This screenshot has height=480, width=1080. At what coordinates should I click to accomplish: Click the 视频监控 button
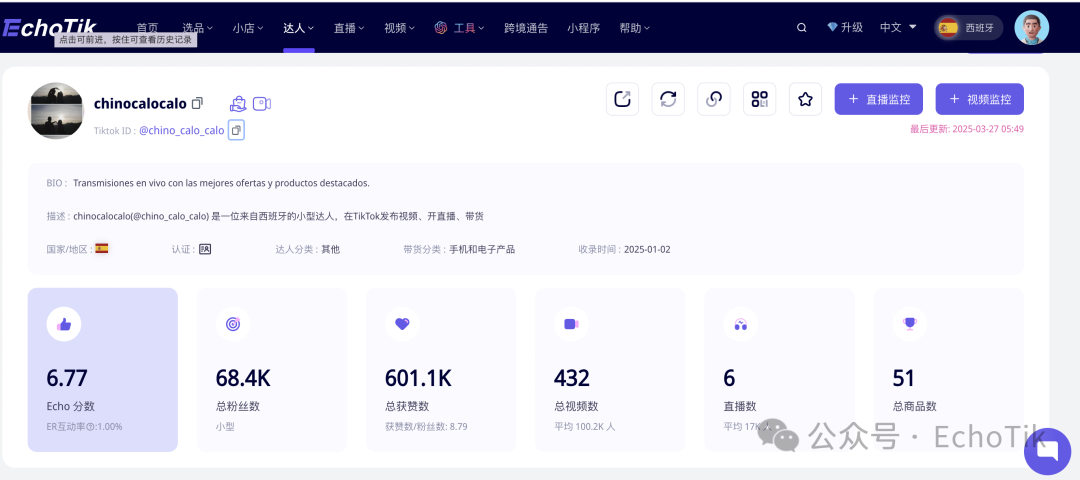(x=979, y=99)
